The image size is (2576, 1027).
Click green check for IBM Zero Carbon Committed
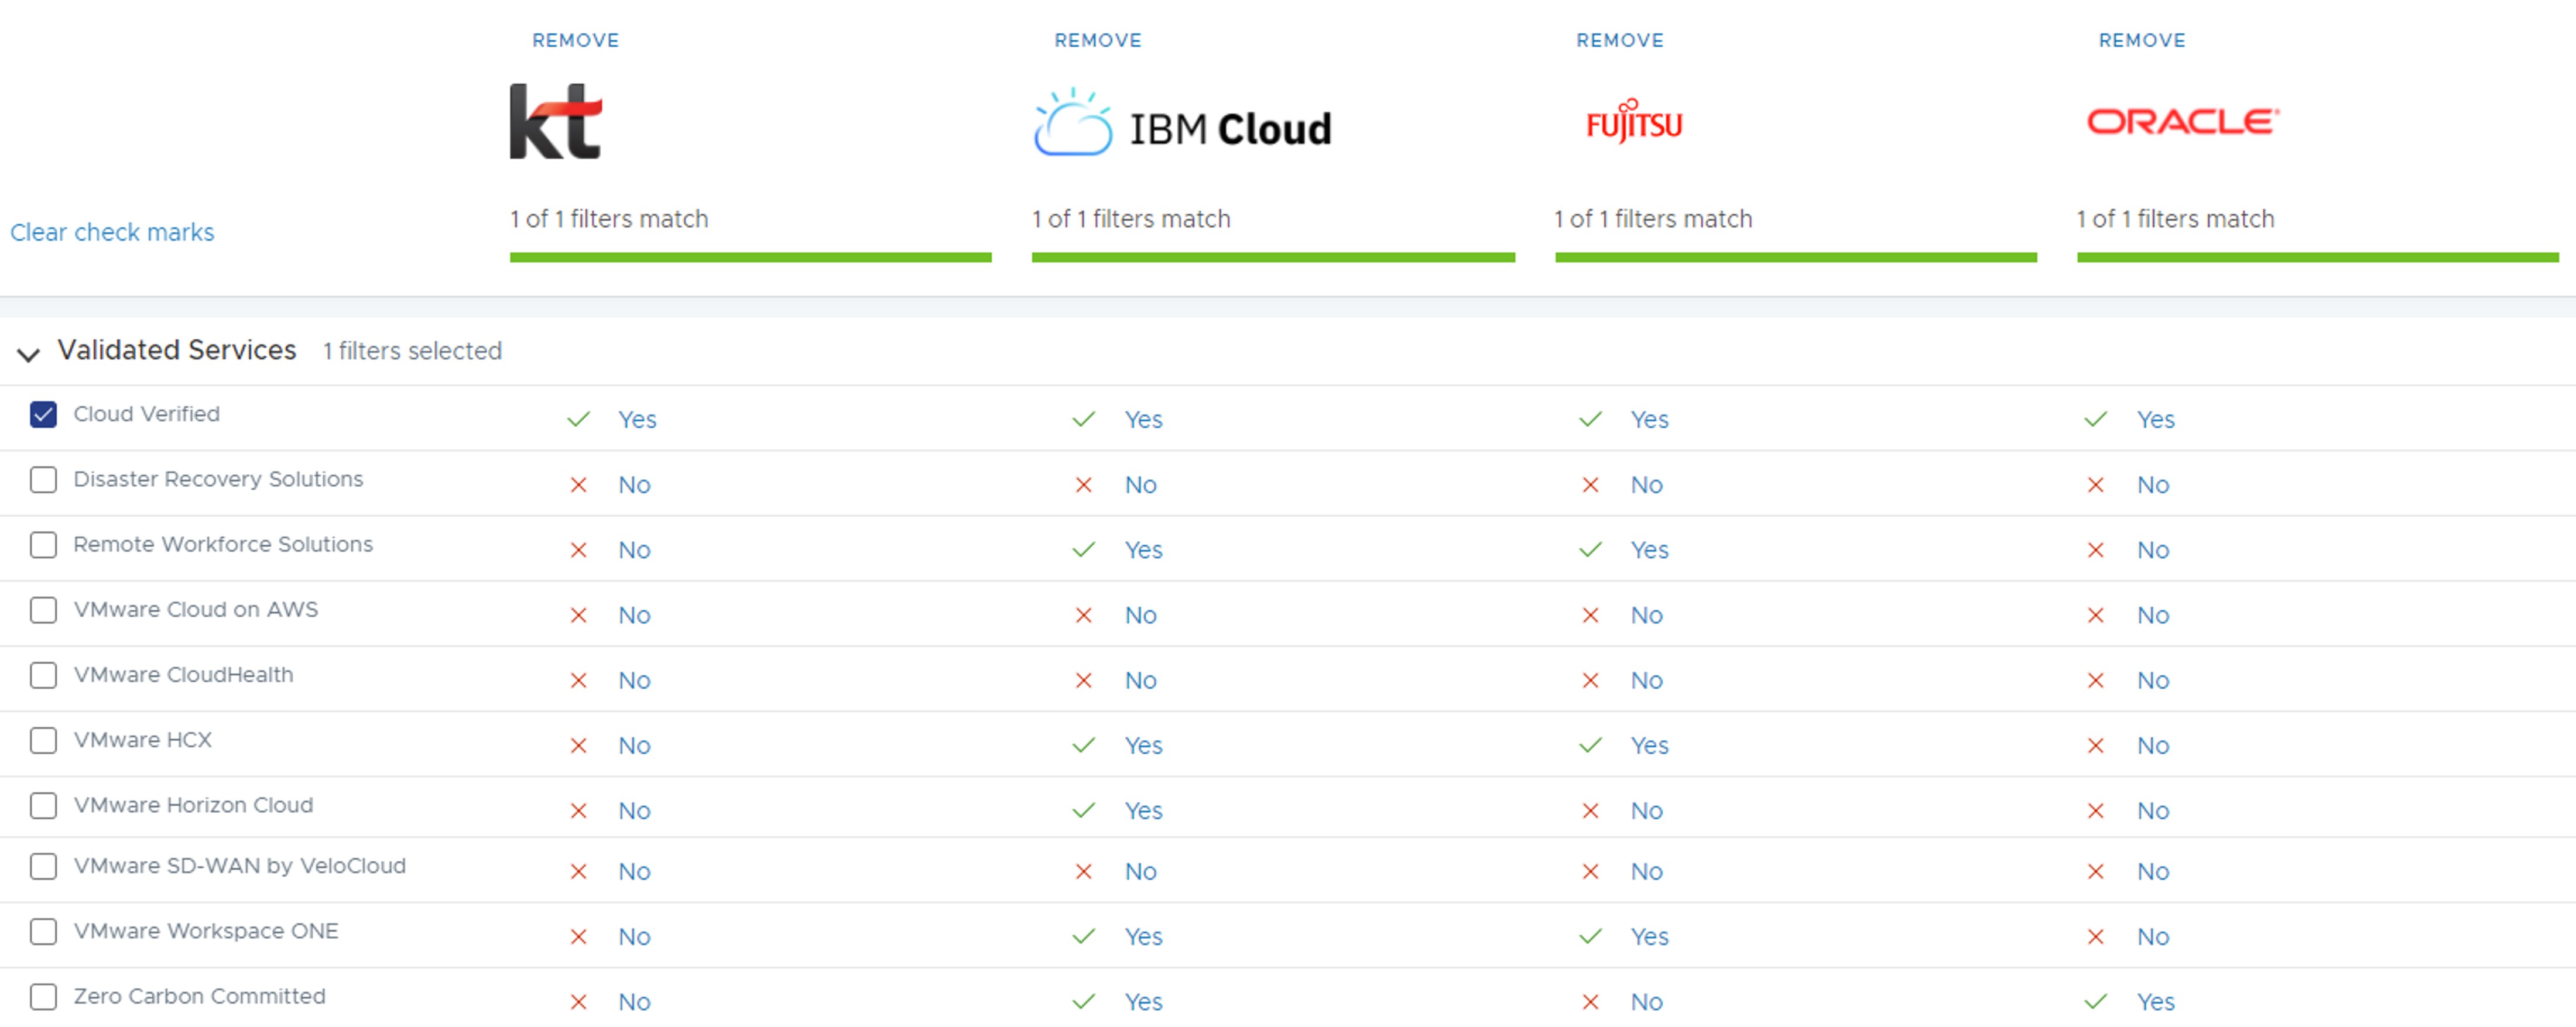[x=1084, y=1001]
